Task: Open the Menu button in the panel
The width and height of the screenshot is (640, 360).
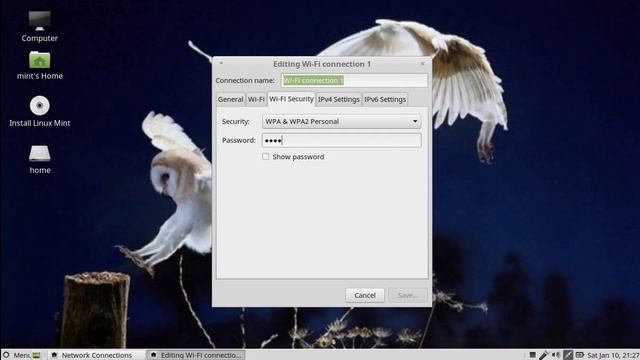Action: (x=16, y=355)
